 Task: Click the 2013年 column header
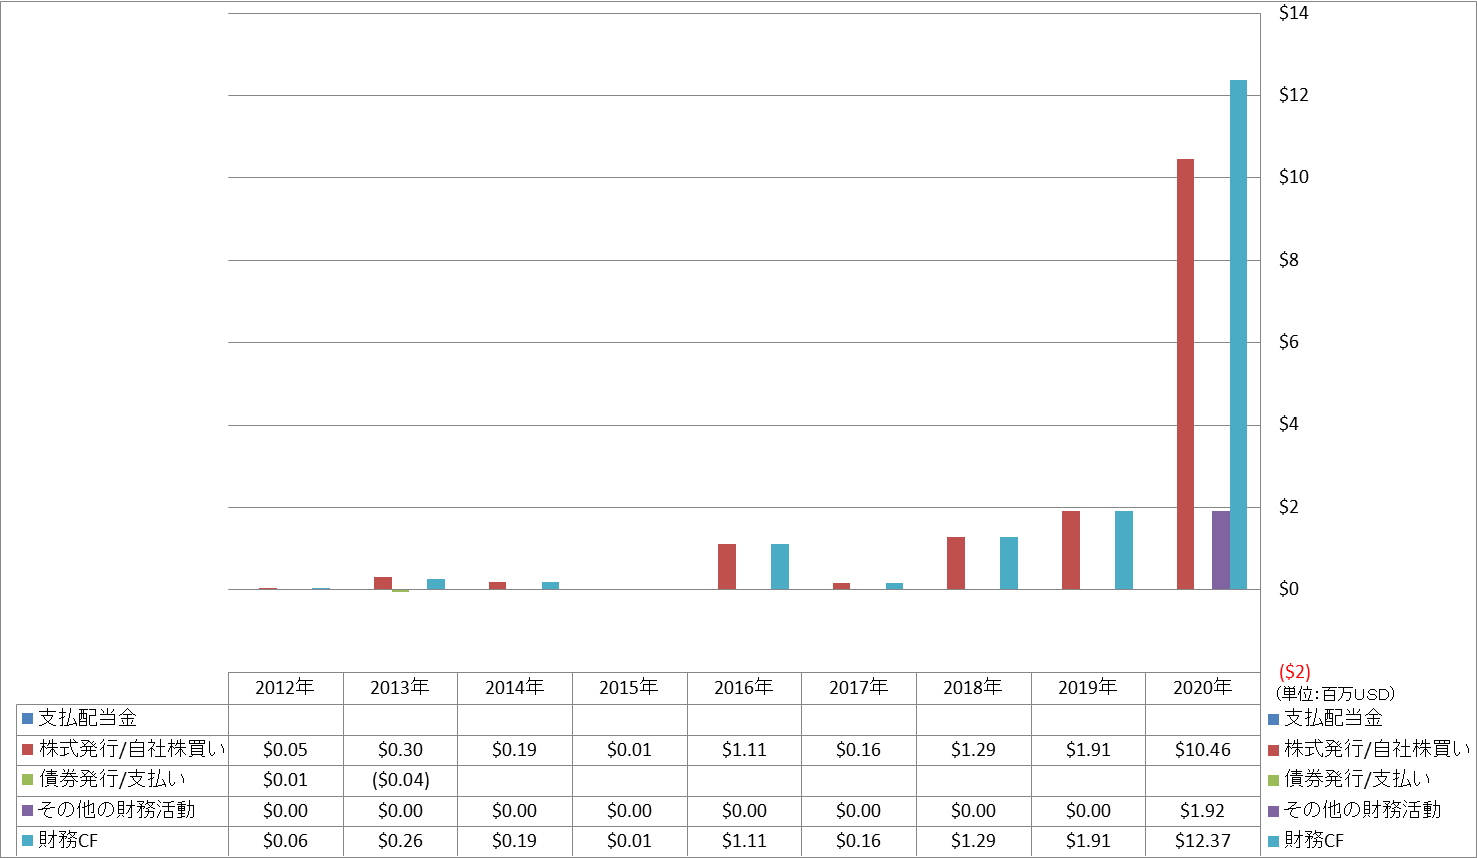coord(400,688)
